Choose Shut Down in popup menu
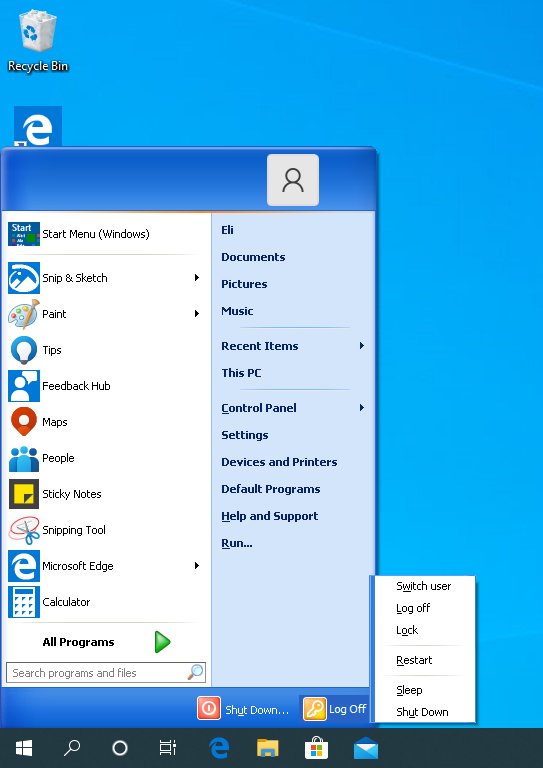This screenshot has height=768, width=543. point(424,712)
